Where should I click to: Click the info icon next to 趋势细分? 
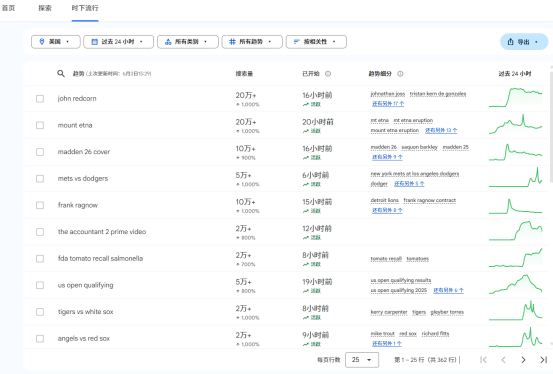click(x=400, y=74)
